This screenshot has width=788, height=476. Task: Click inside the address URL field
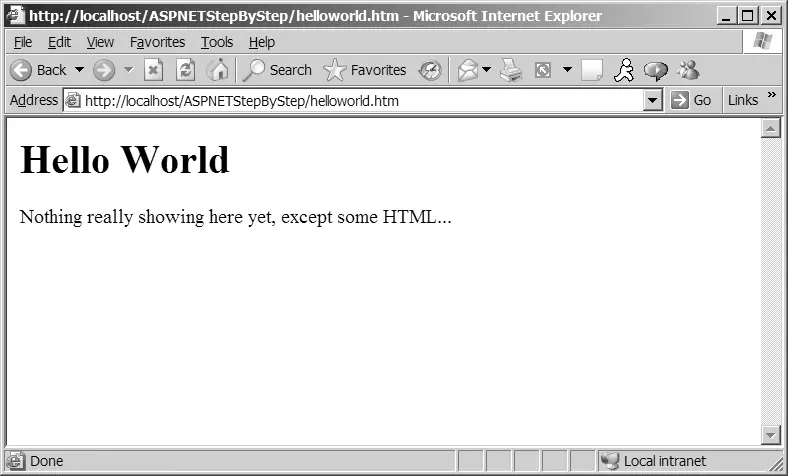point(362,101)
